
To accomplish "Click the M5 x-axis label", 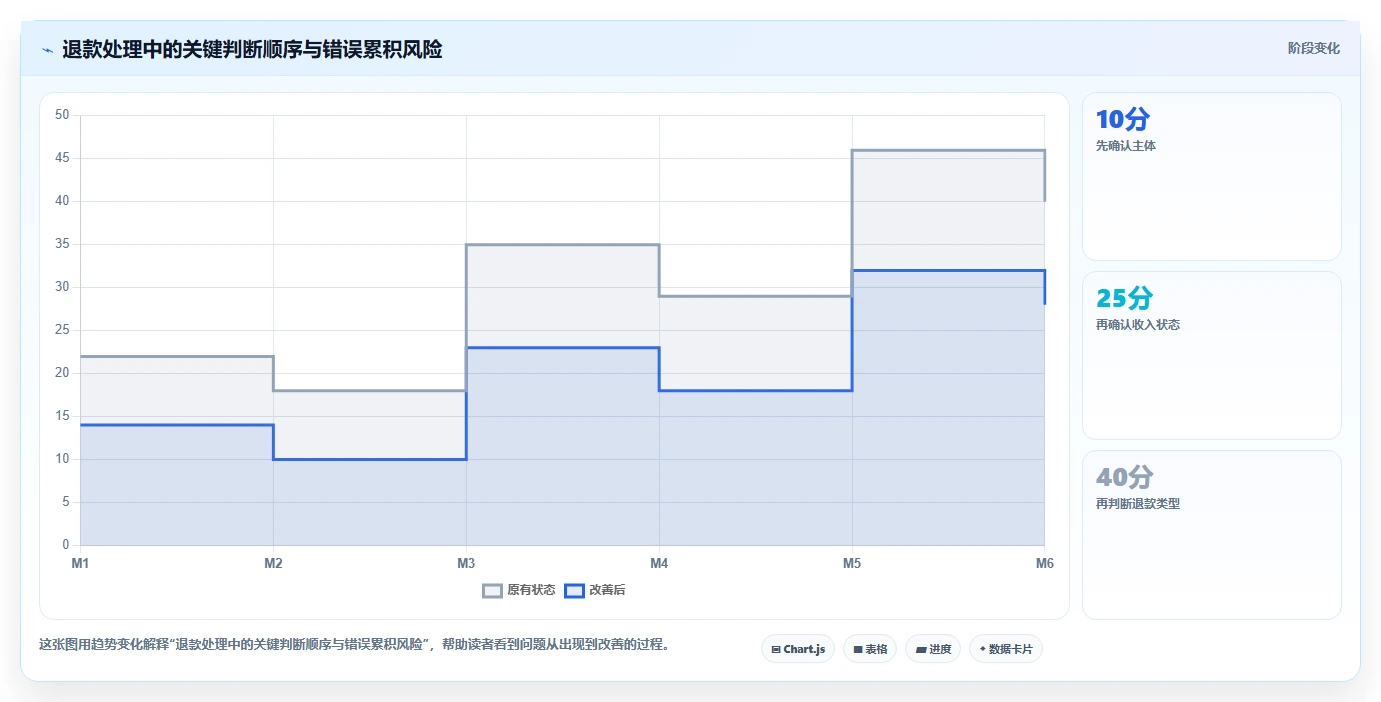I will coord(852,563).
